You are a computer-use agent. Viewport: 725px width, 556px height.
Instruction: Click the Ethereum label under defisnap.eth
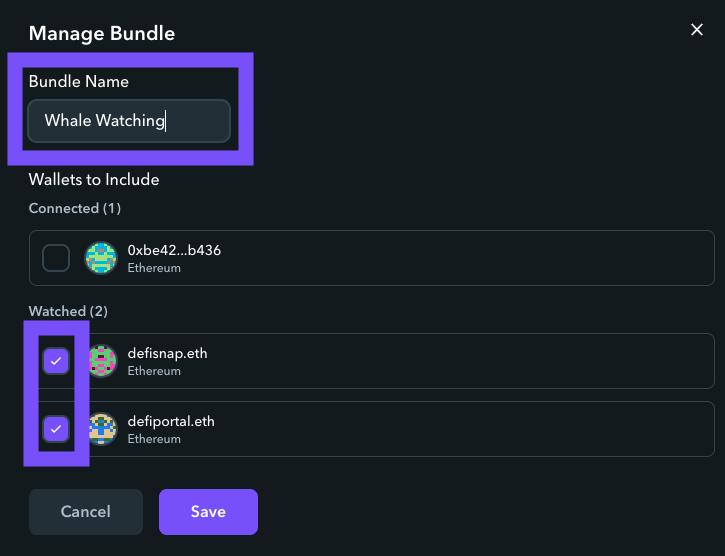click(154, 371)
